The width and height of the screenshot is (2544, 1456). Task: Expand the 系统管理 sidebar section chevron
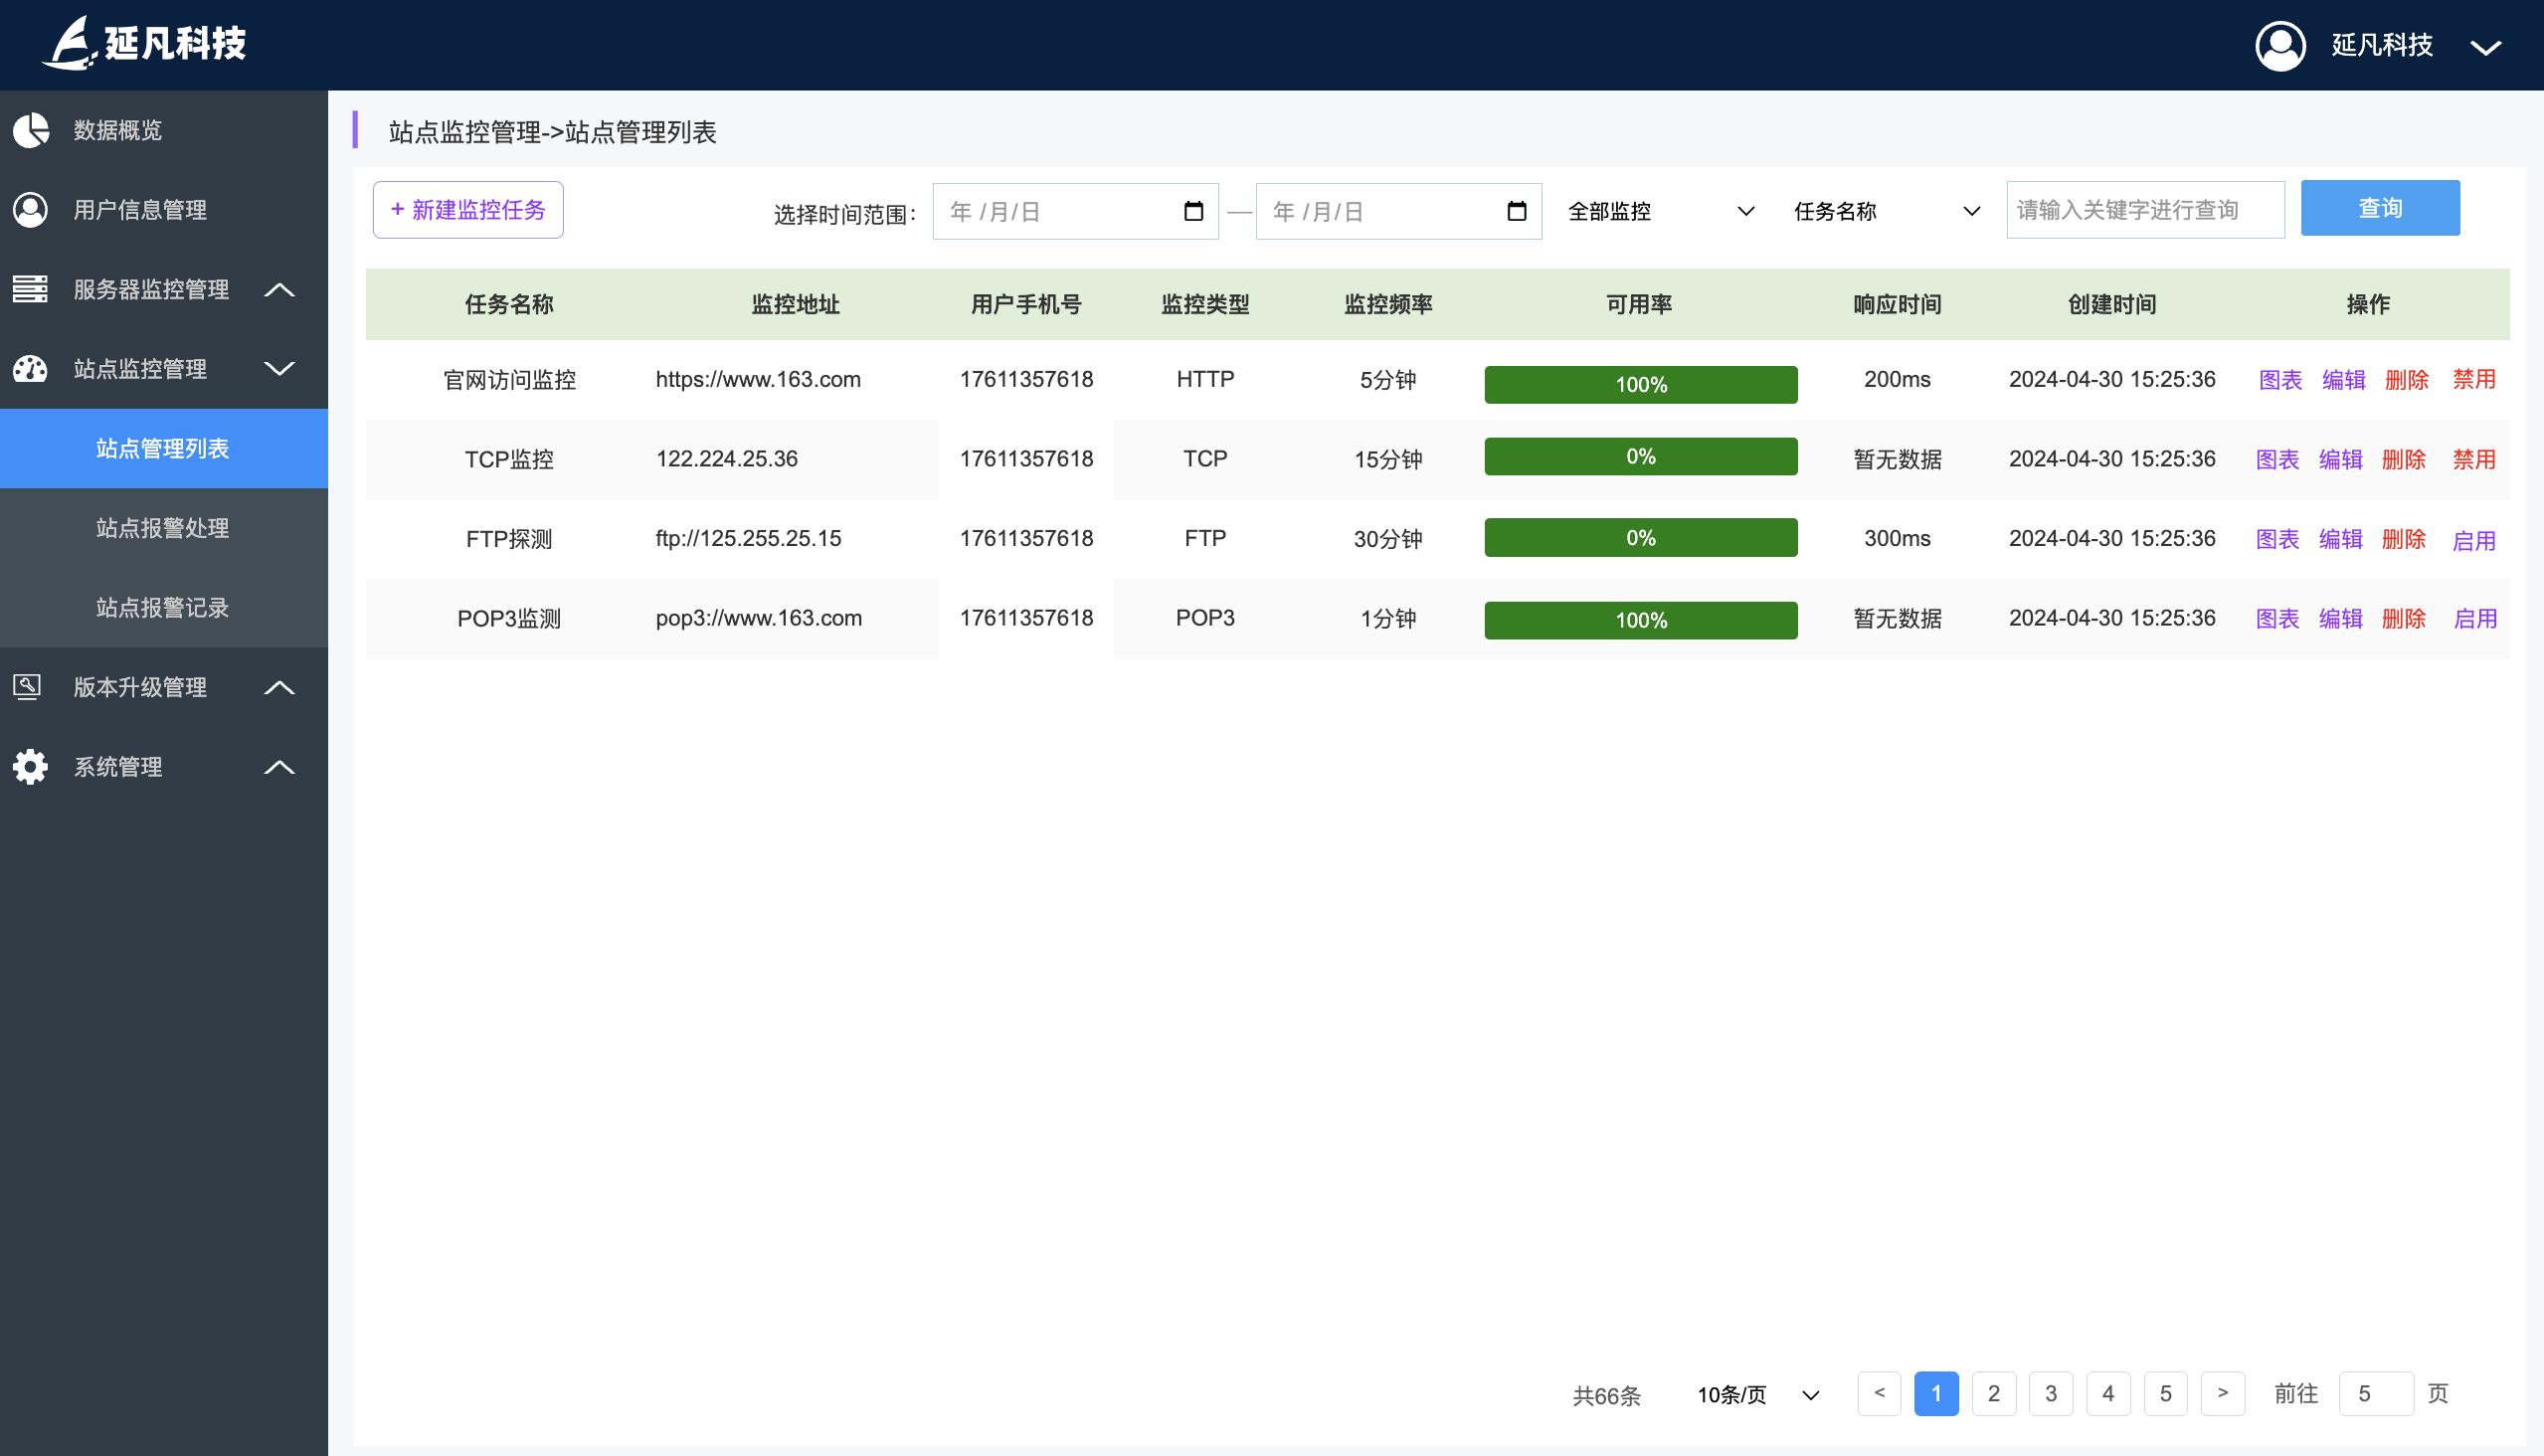279,767
